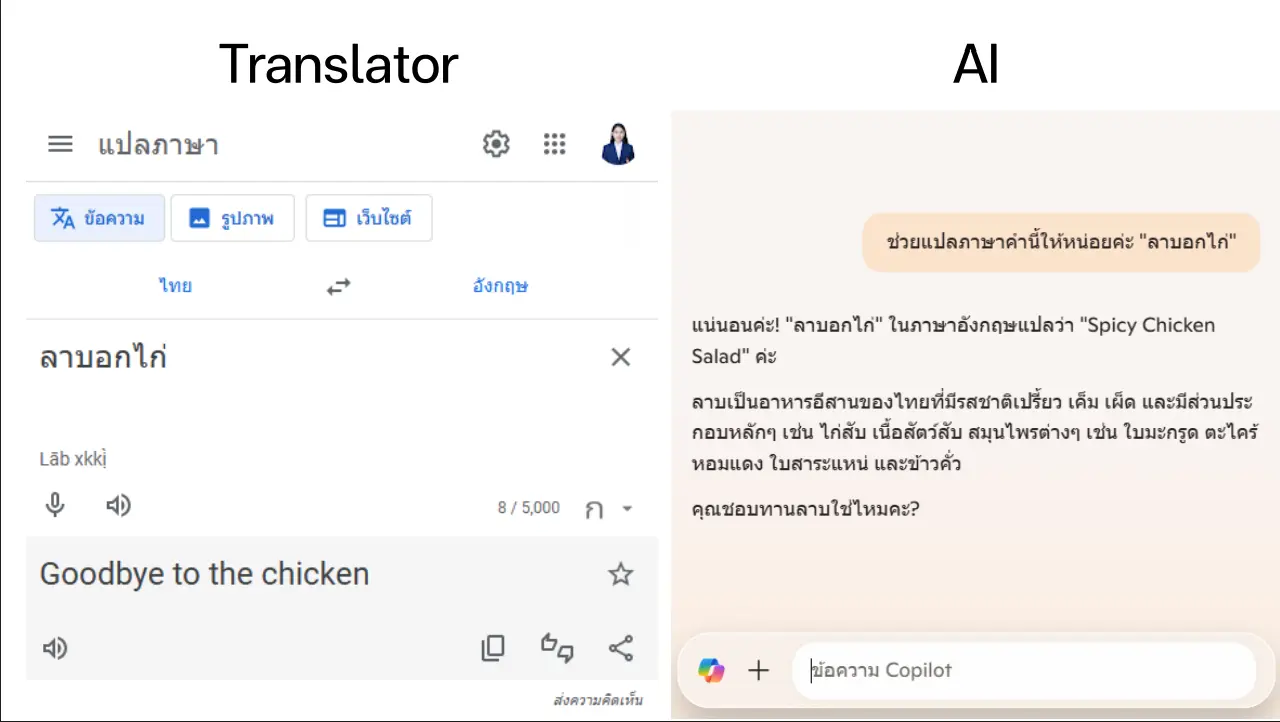This screenshot has width=1280, height=722.
Task: Expand the Thai keyboard input dropdown
Action: pyautogui.click(x=627, y=509)
